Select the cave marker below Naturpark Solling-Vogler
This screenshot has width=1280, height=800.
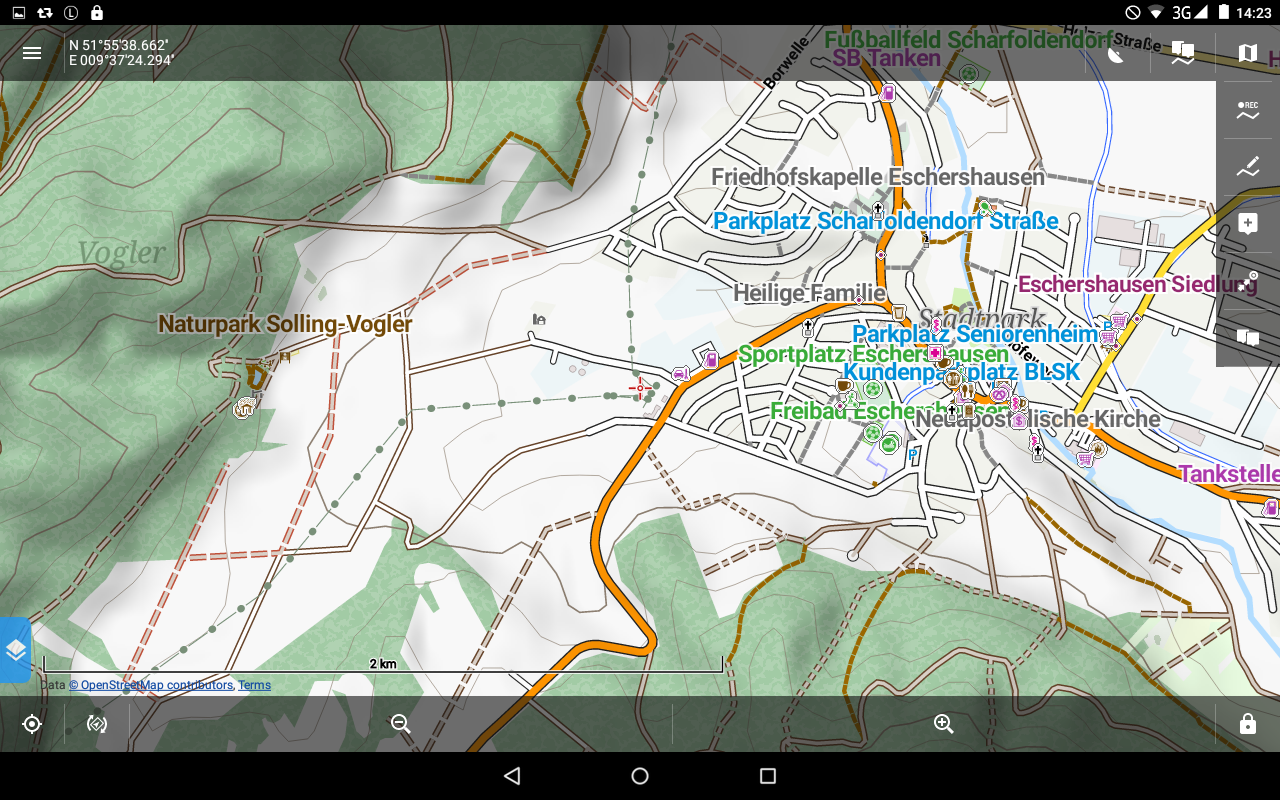243,407
